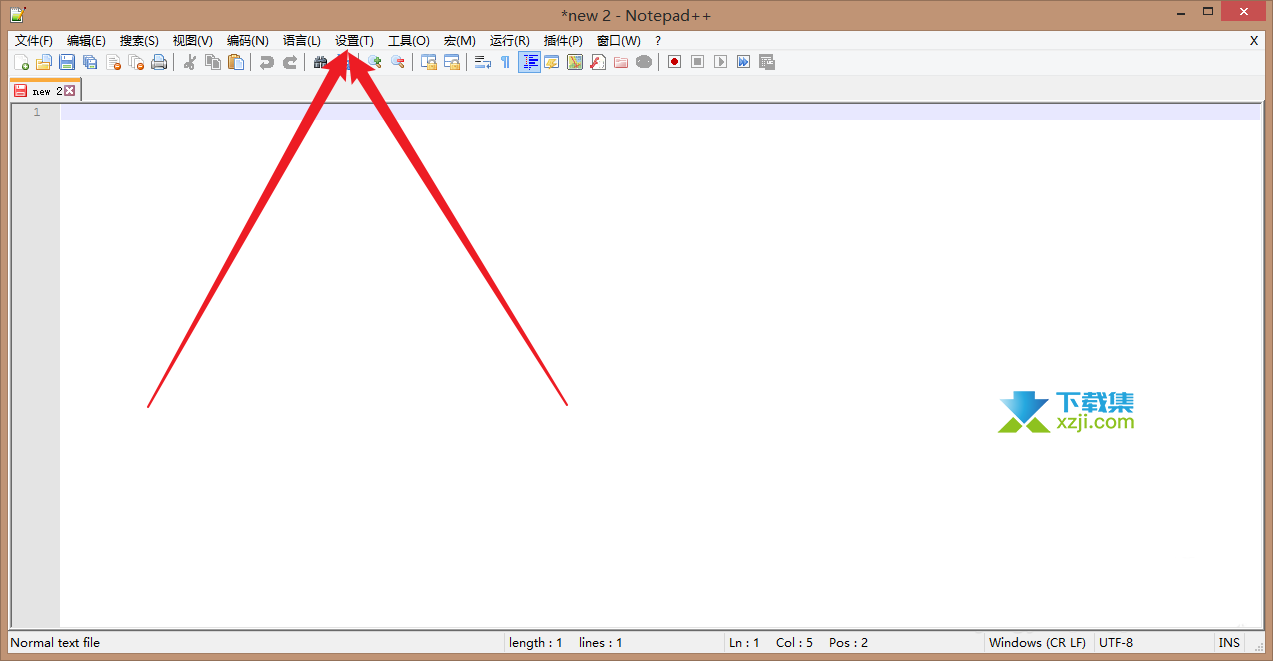Open the 运行(R) menu

point(509,41)
